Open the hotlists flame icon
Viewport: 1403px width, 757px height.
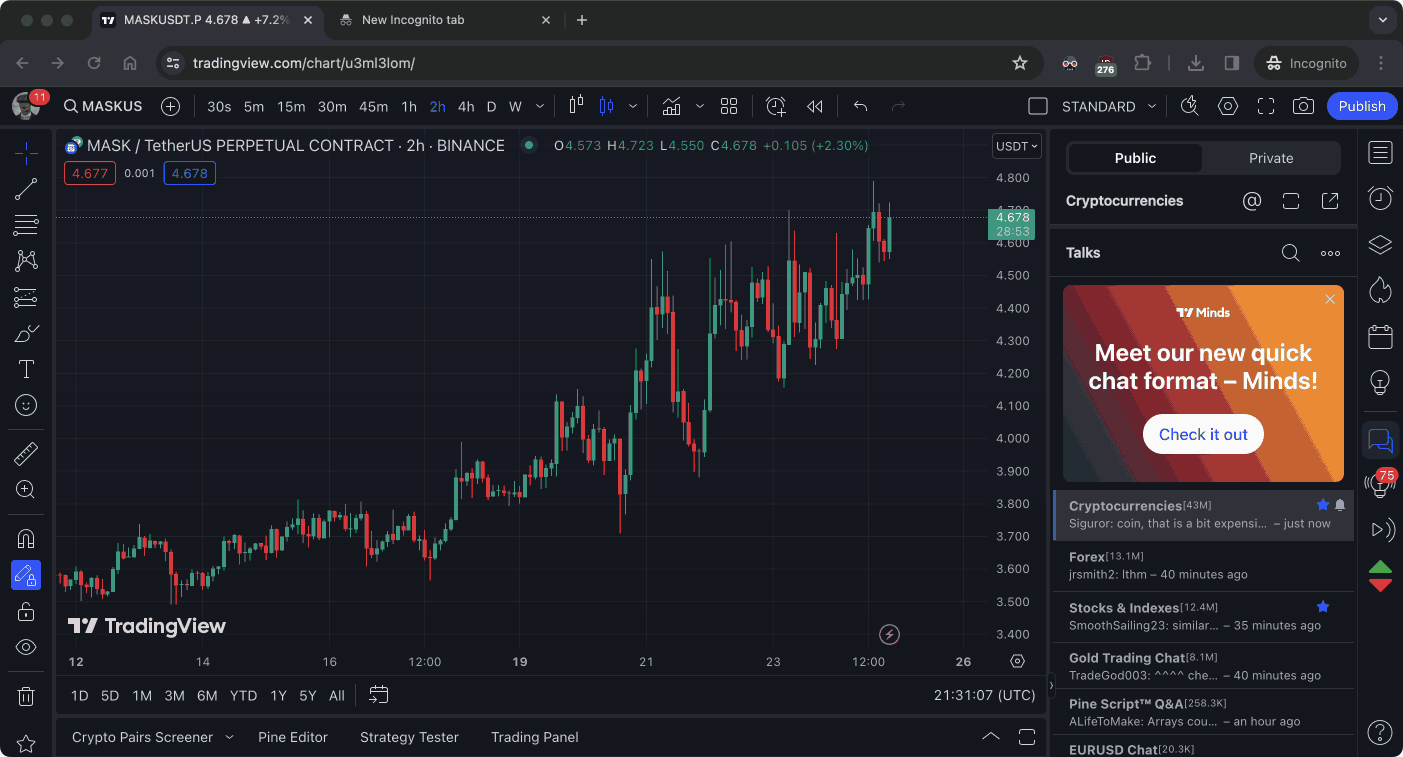coord(1380,290)
